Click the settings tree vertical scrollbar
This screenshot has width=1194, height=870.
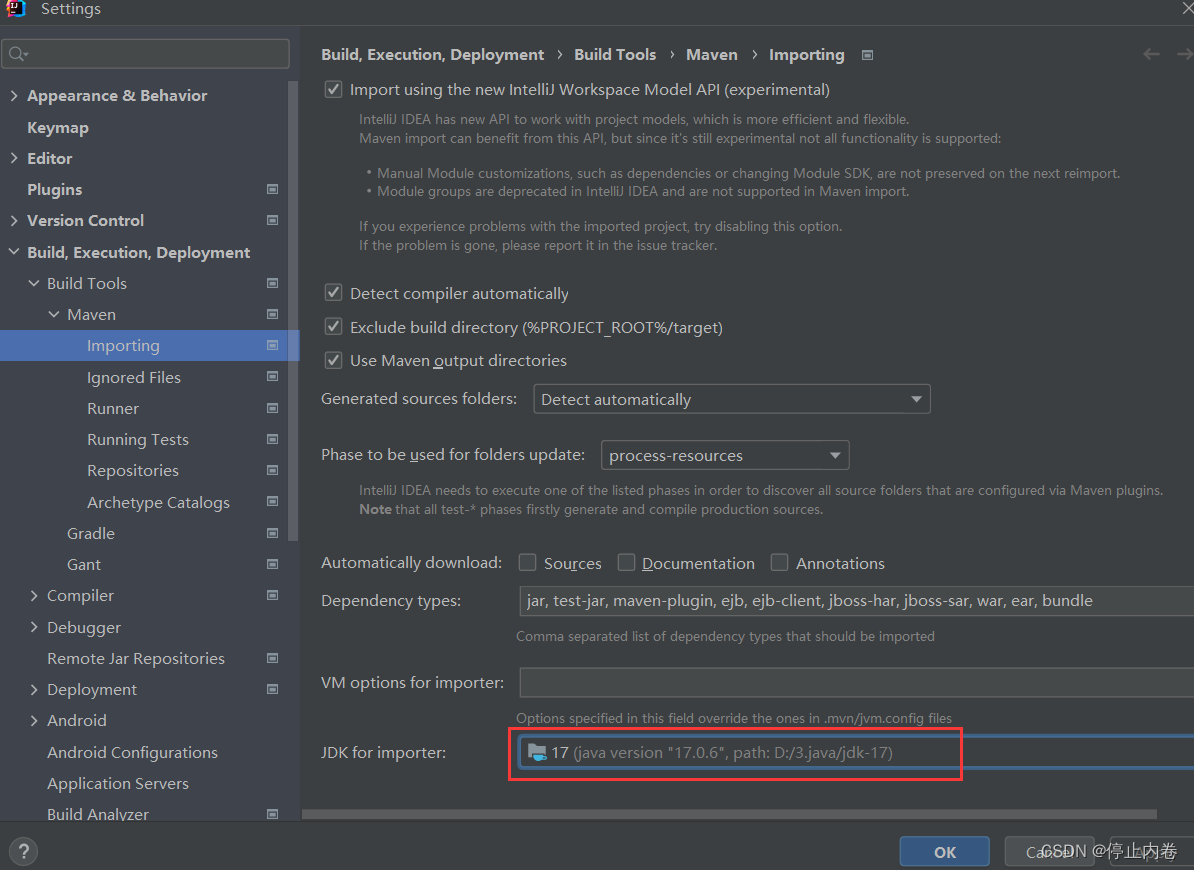[x=293, y=311]
